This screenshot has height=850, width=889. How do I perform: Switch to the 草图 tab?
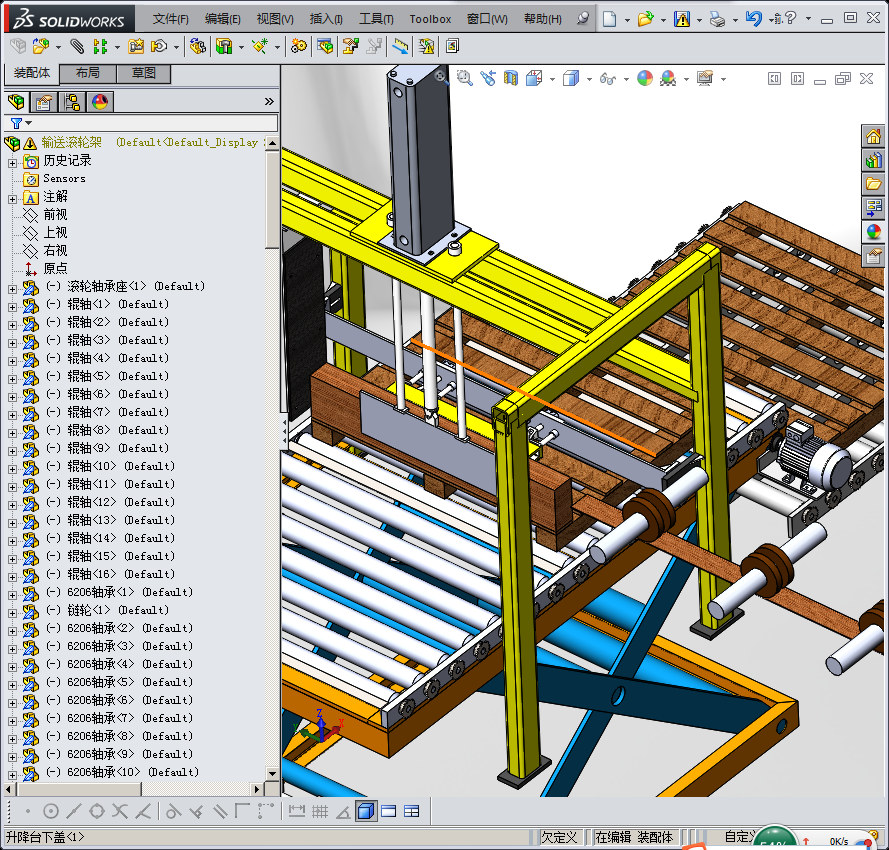point(144,73)
